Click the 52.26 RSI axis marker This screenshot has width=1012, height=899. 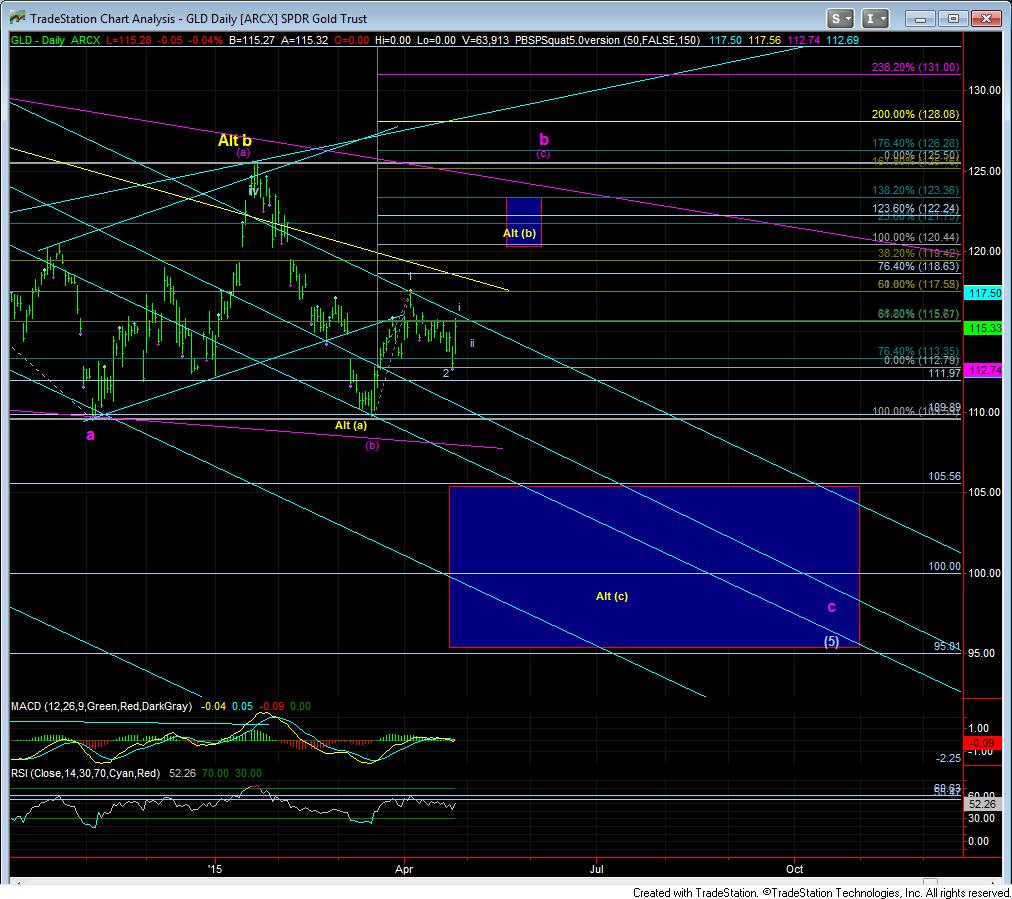[982, 804]
